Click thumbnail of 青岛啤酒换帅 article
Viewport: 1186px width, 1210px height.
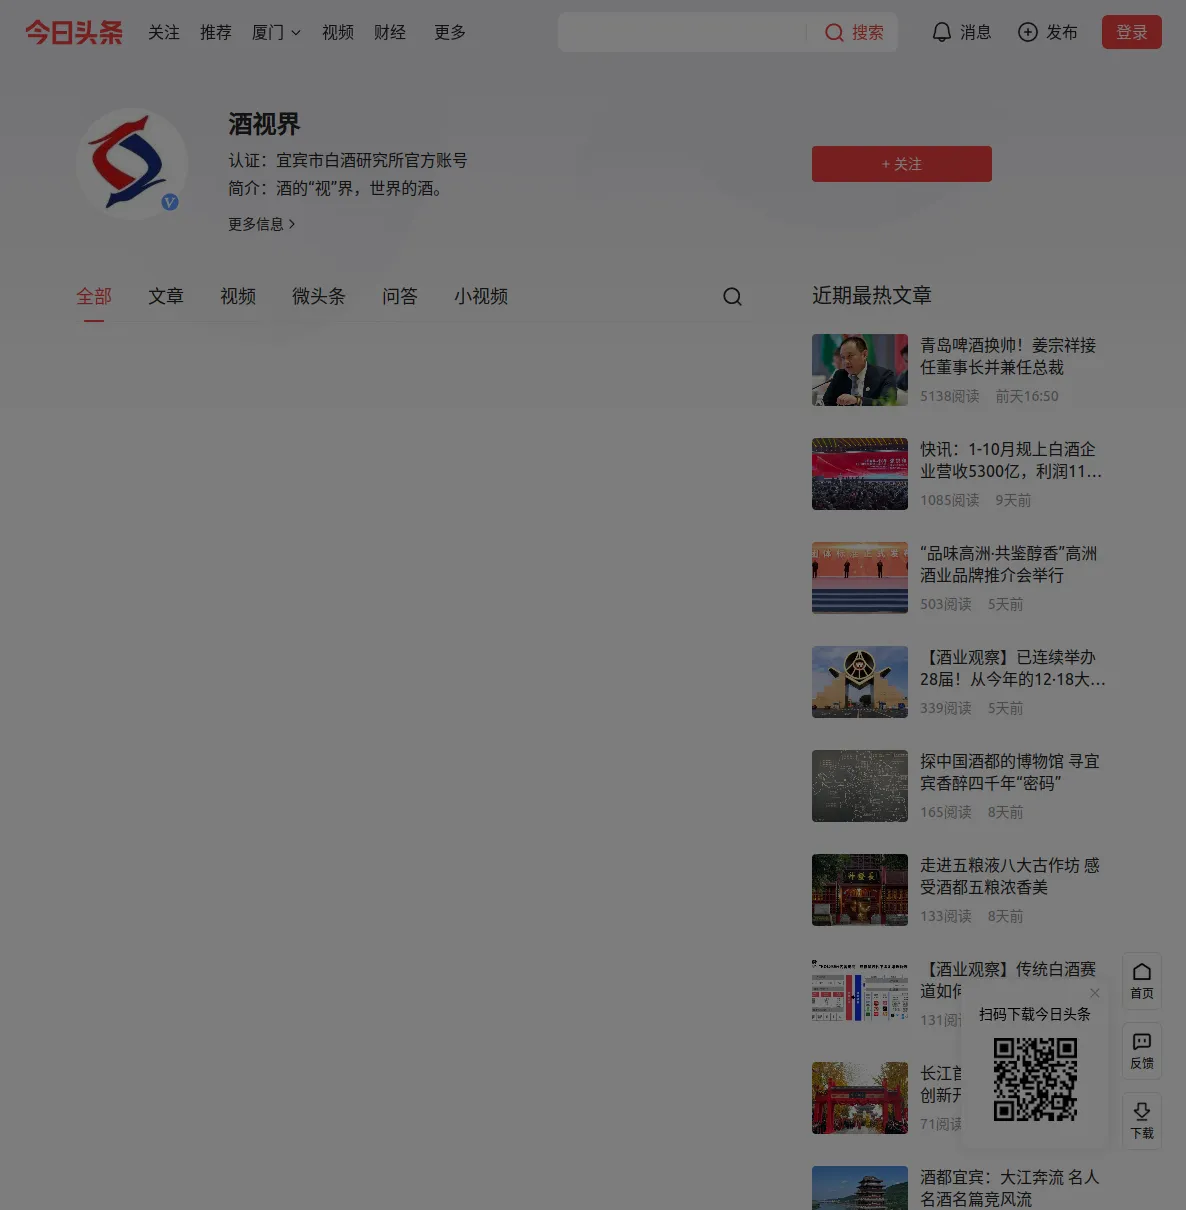pos(860,370)
